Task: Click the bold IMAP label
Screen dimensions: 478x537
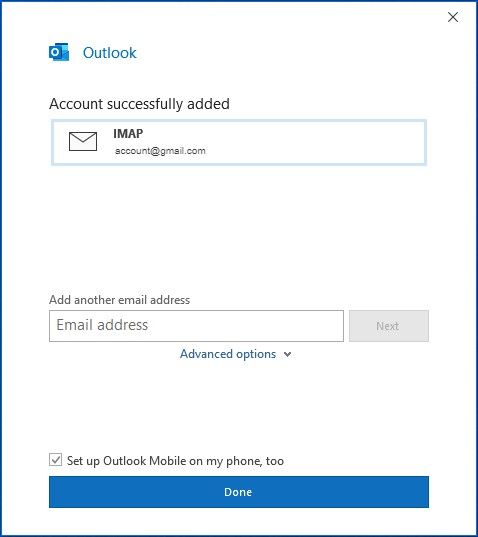Action: pyautogui.click(x=128, y=133)
